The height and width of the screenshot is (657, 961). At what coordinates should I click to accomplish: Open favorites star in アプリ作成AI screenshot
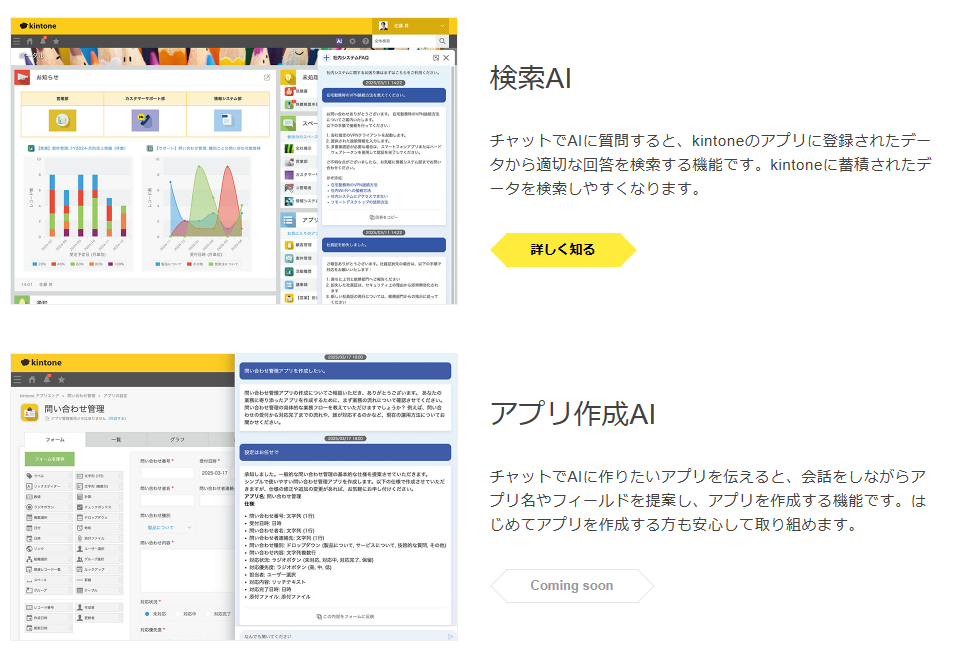[x=61, y=379]
